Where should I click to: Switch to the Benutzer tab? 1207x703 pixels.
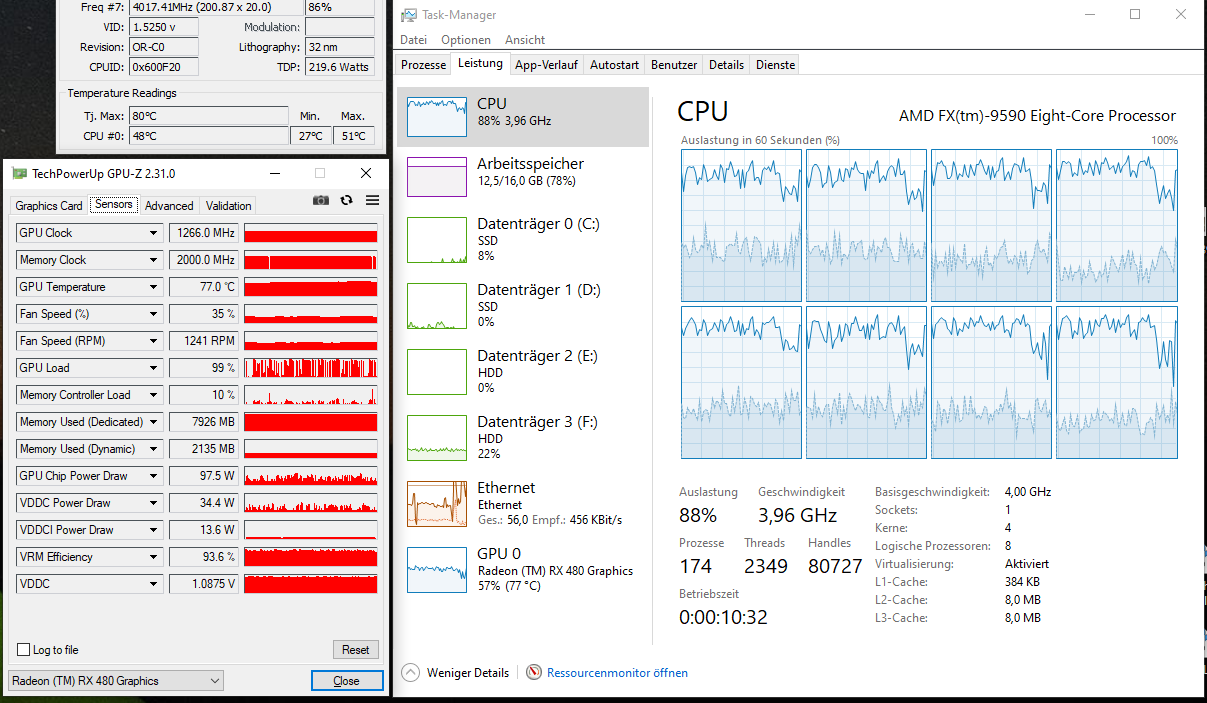point(674,65)
